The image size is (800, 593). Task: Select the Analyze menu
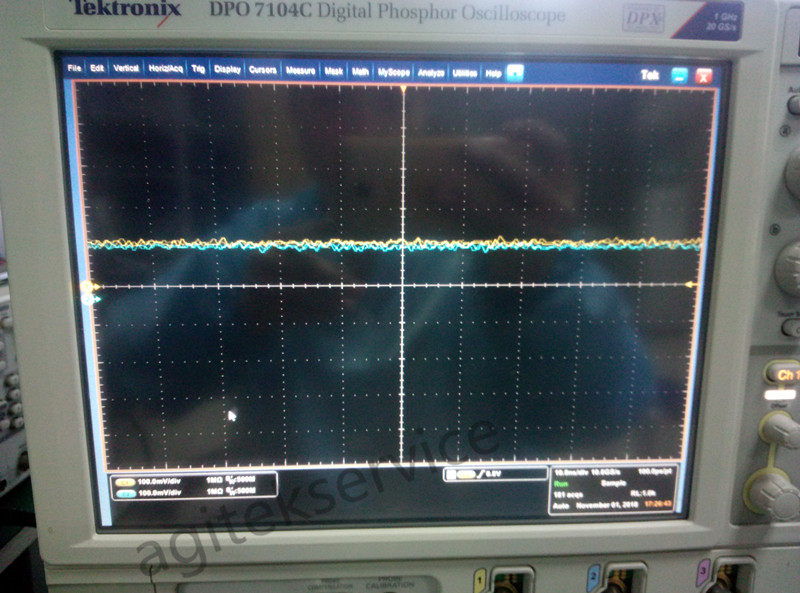(x=431, y=72)
